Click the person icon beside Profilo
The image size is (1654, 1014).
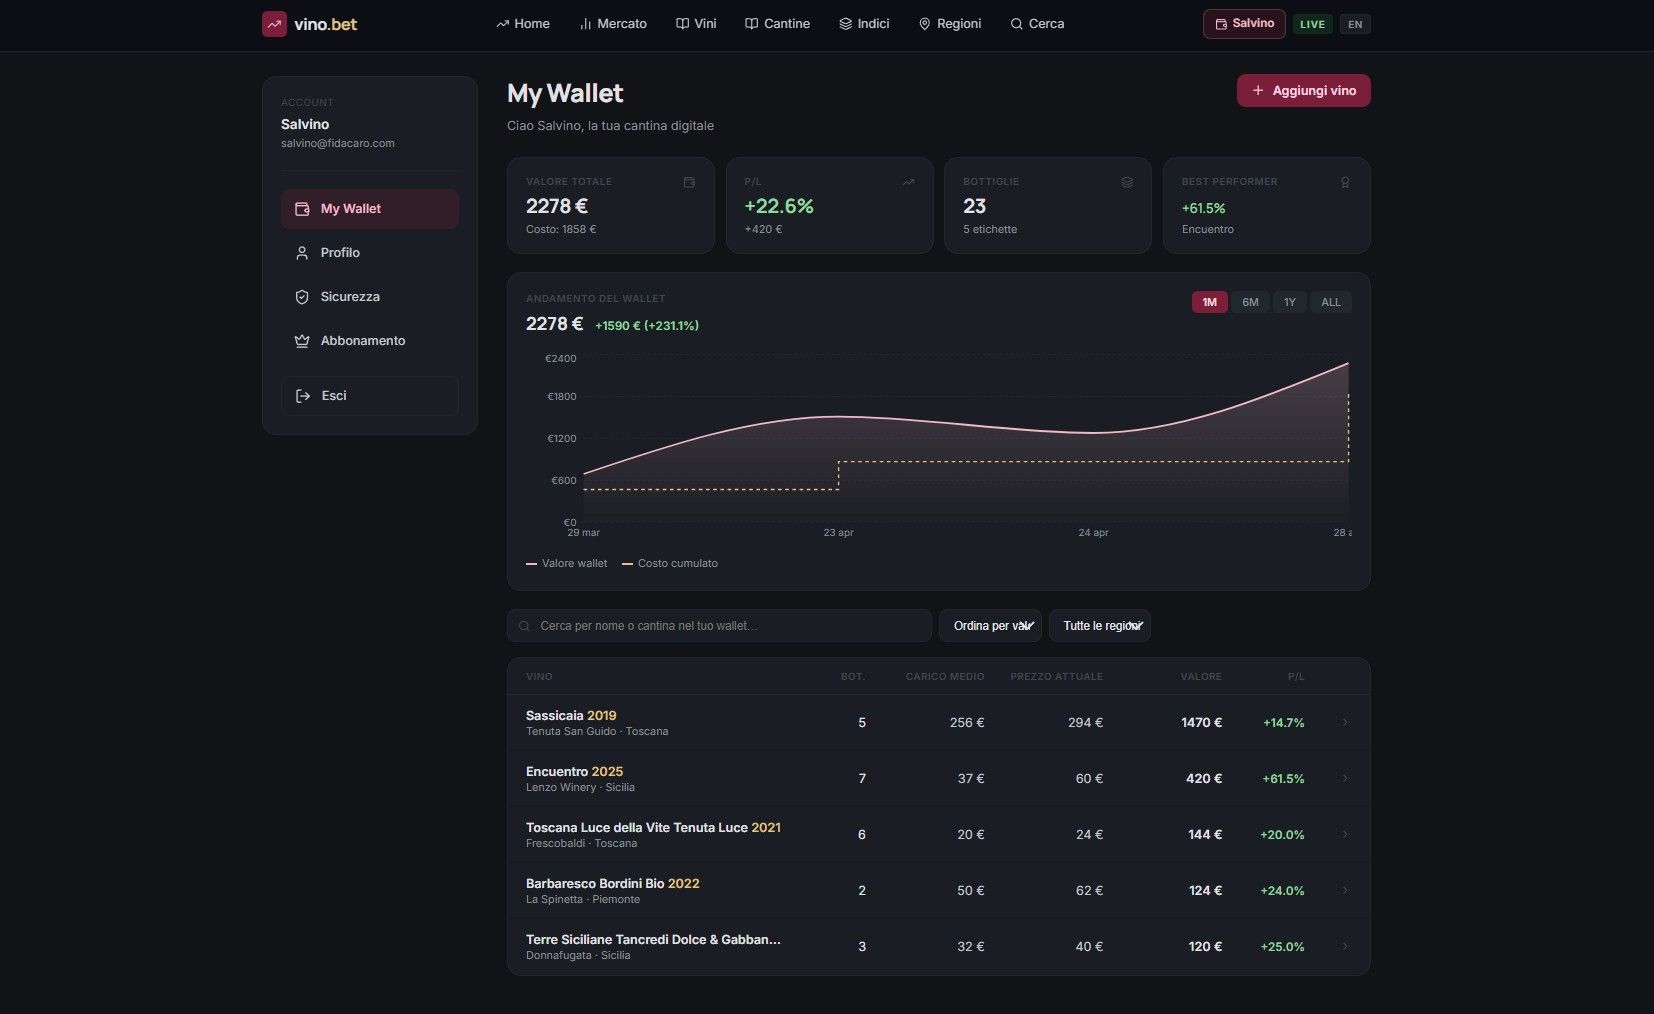click(x=302, y=253)
